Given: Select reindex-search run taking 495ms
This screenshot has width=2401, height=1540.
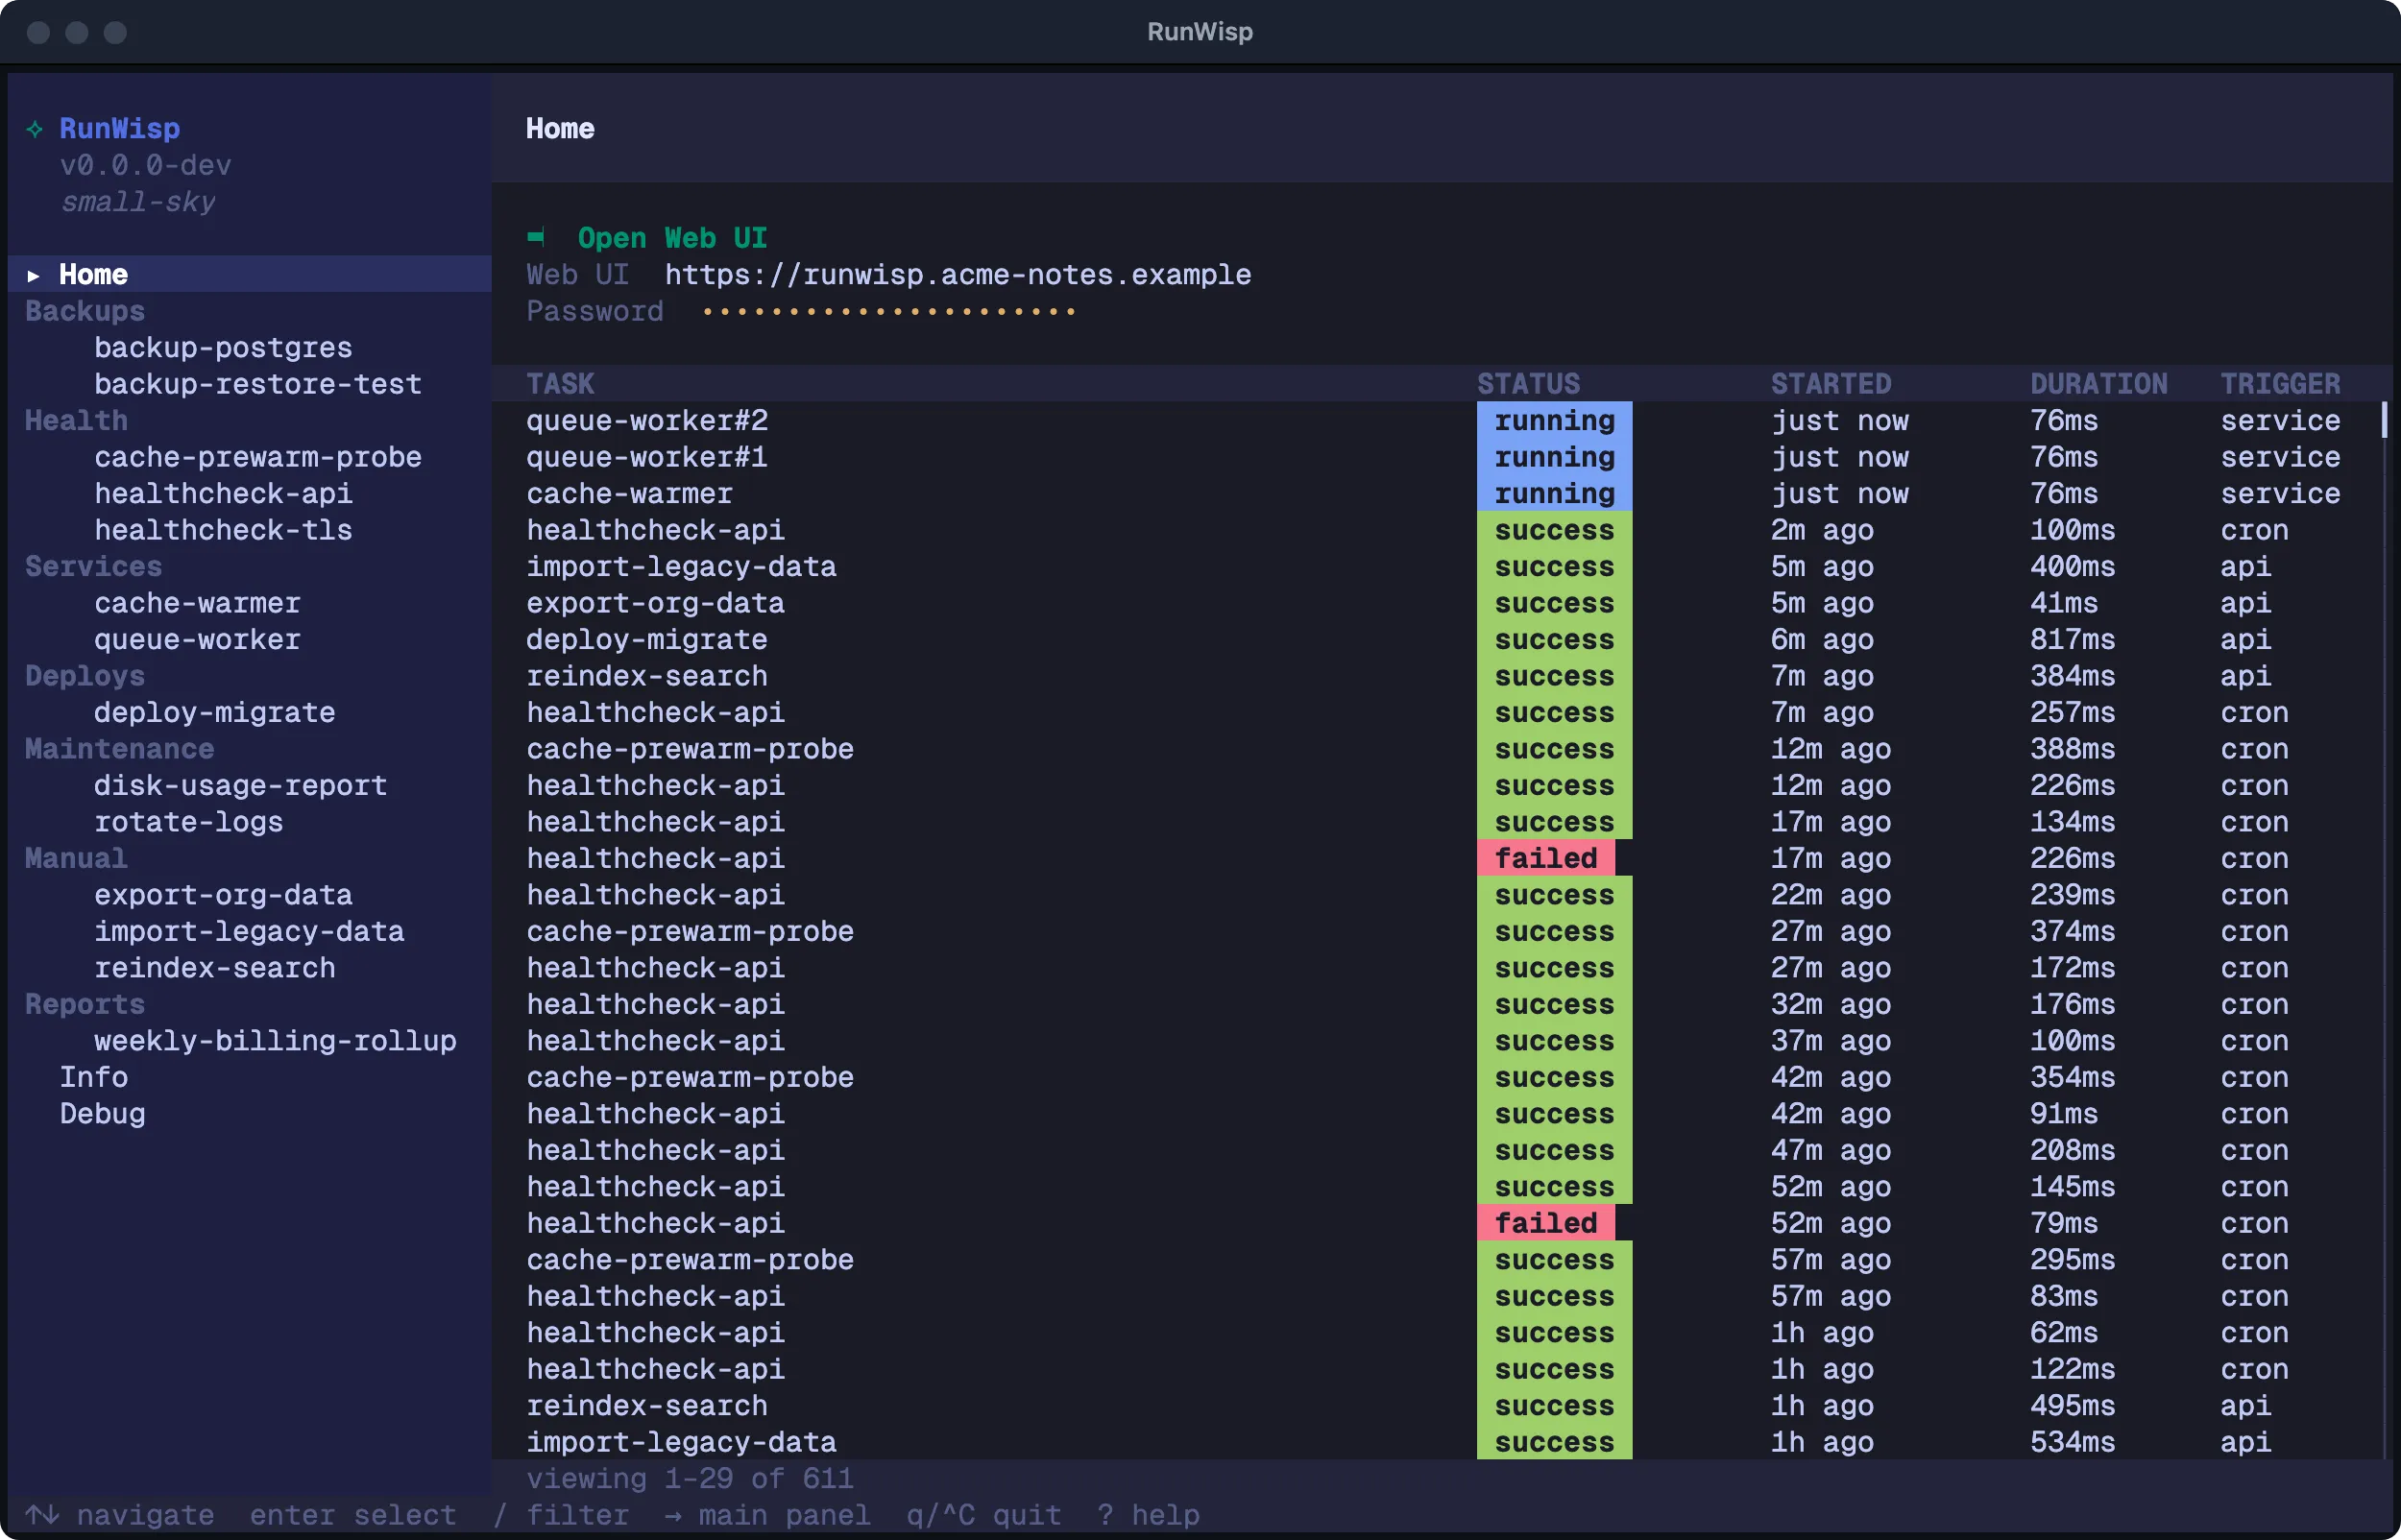Looking at the screenshot, I should (1437, 1406).
